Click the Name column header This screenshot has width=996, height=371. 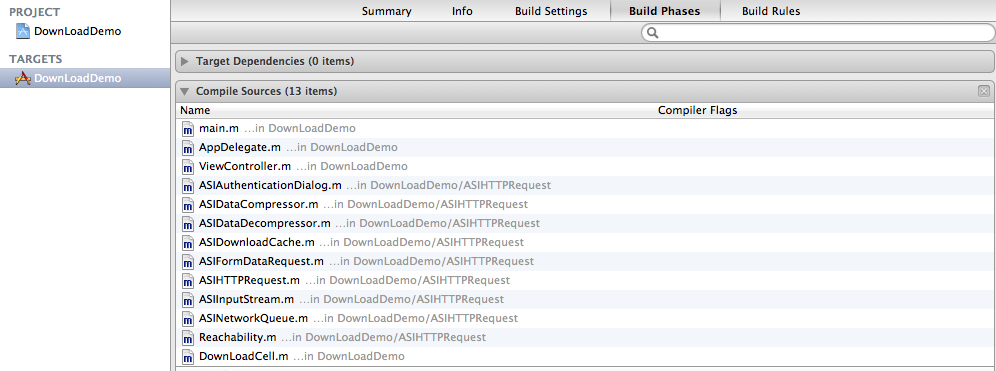[195, 111]
